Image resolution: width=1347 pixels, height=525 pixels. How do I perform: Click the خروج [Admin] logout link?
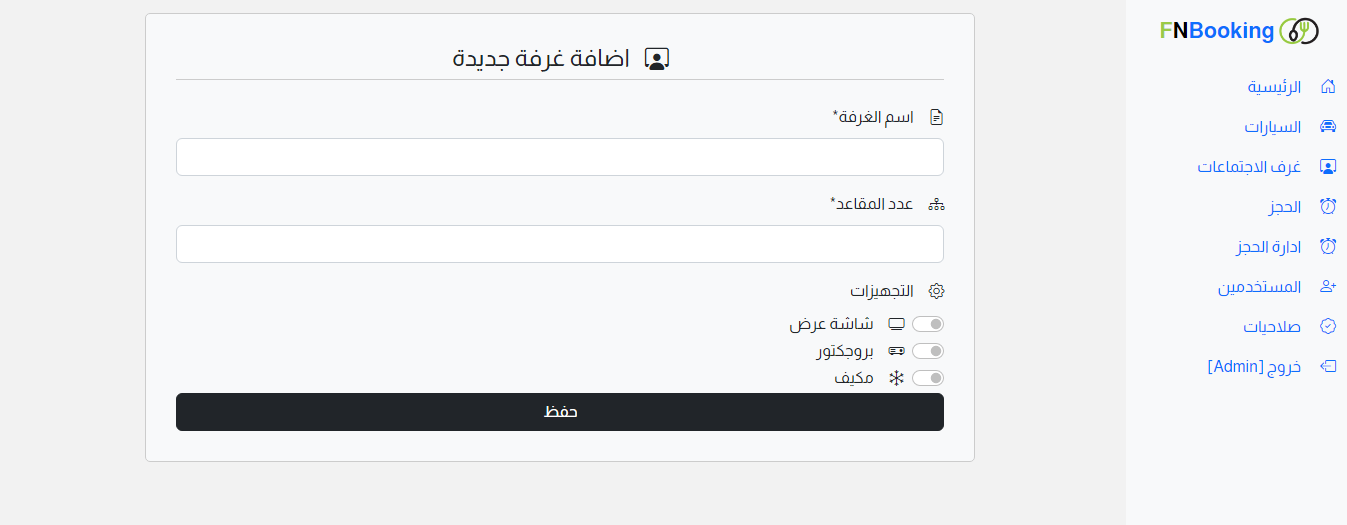pyautogui.click(x=1254, y=367)
